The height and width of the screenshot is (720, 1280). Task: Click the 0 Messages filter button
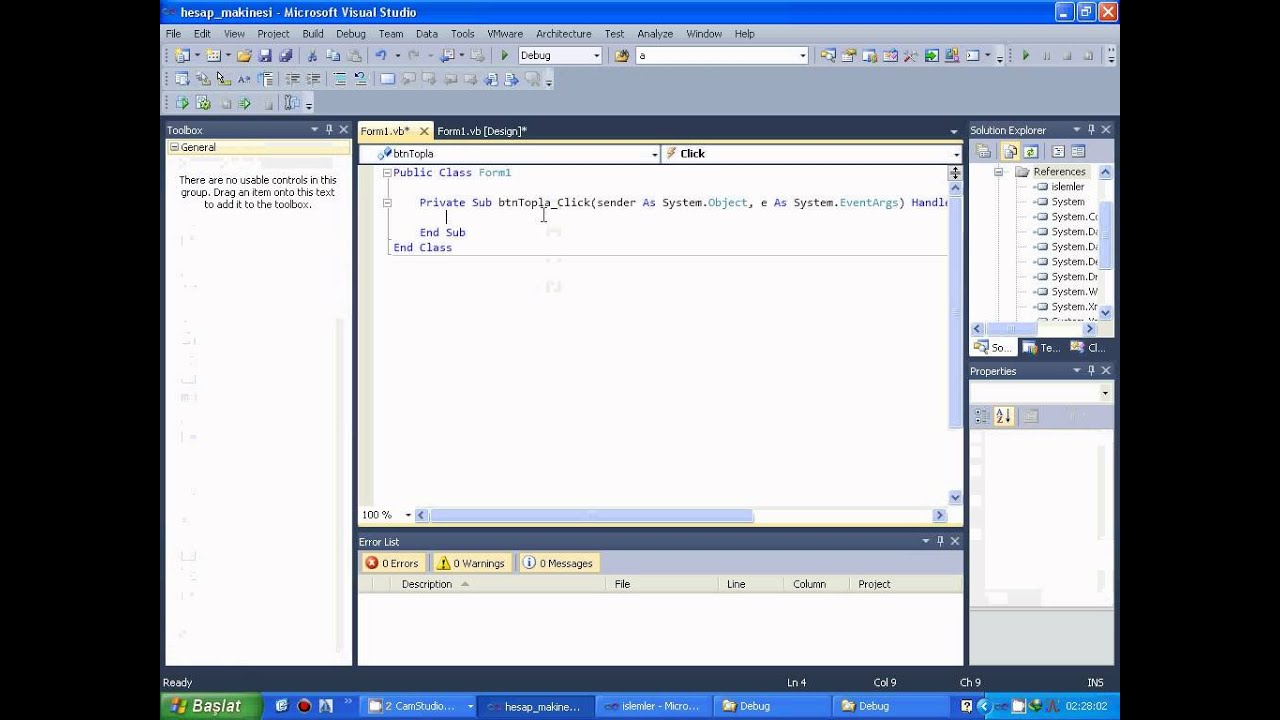(x=558, y=563)
